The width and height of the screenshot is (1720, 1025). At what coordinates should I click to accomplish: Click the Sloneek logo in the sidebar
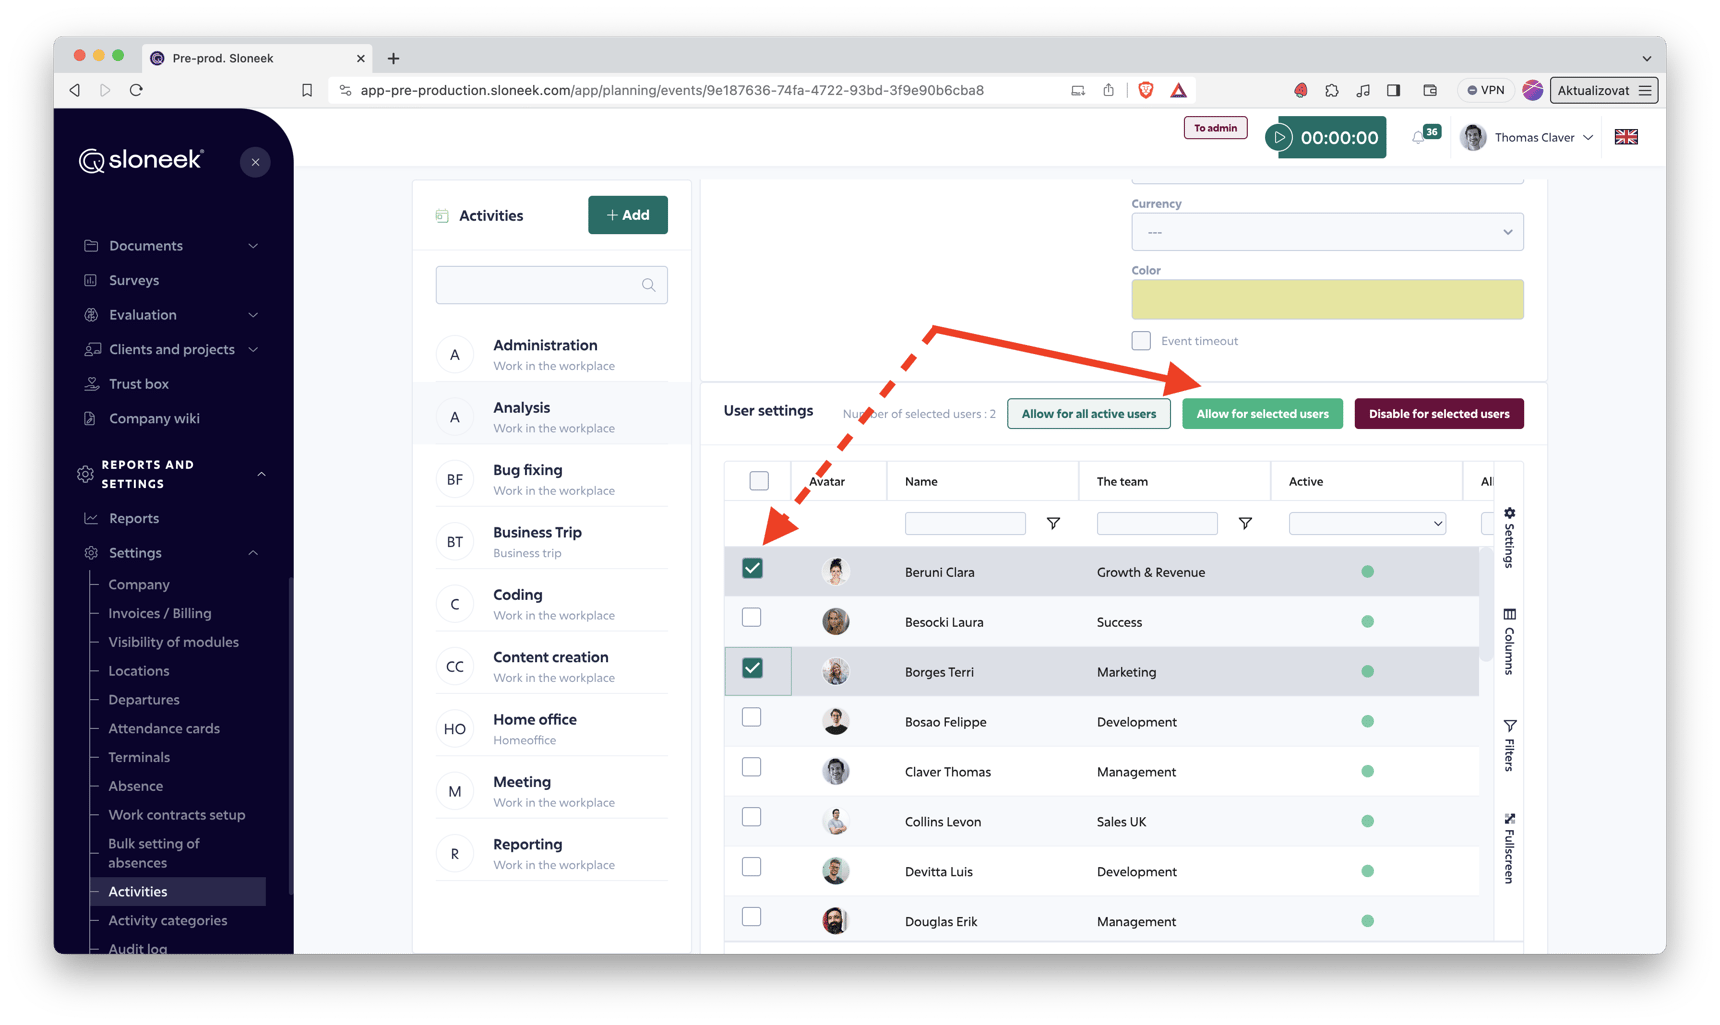(140, 160)
